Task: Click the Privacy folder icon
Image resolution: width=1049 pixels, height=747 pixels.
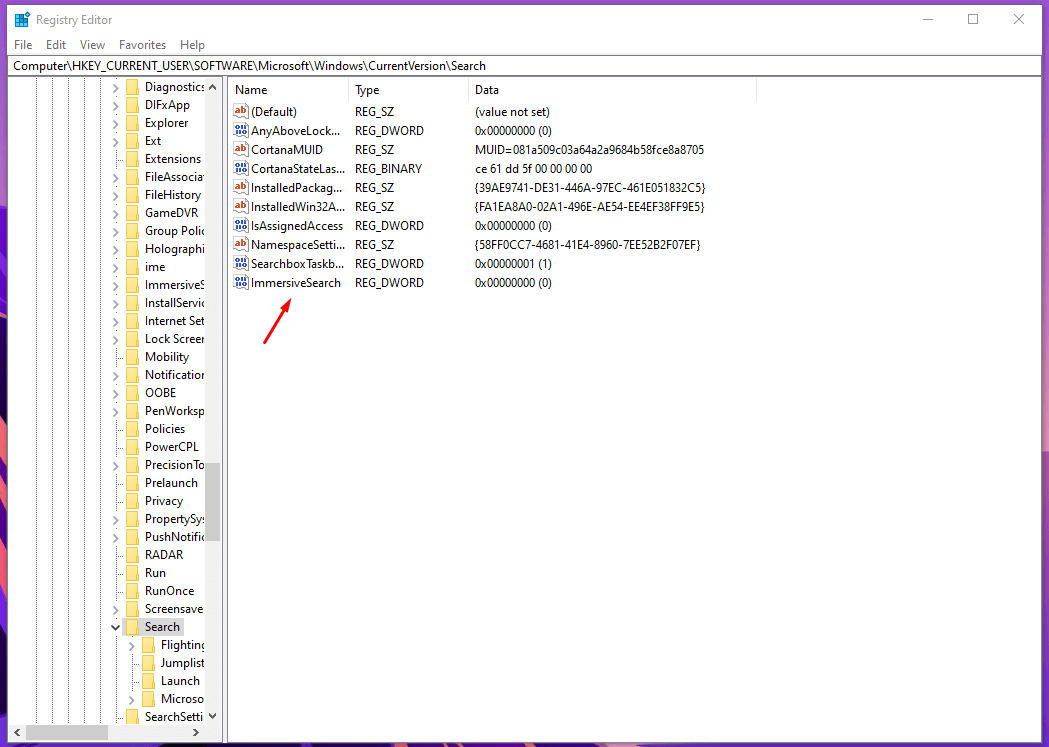Action: (x=132, y=501)
